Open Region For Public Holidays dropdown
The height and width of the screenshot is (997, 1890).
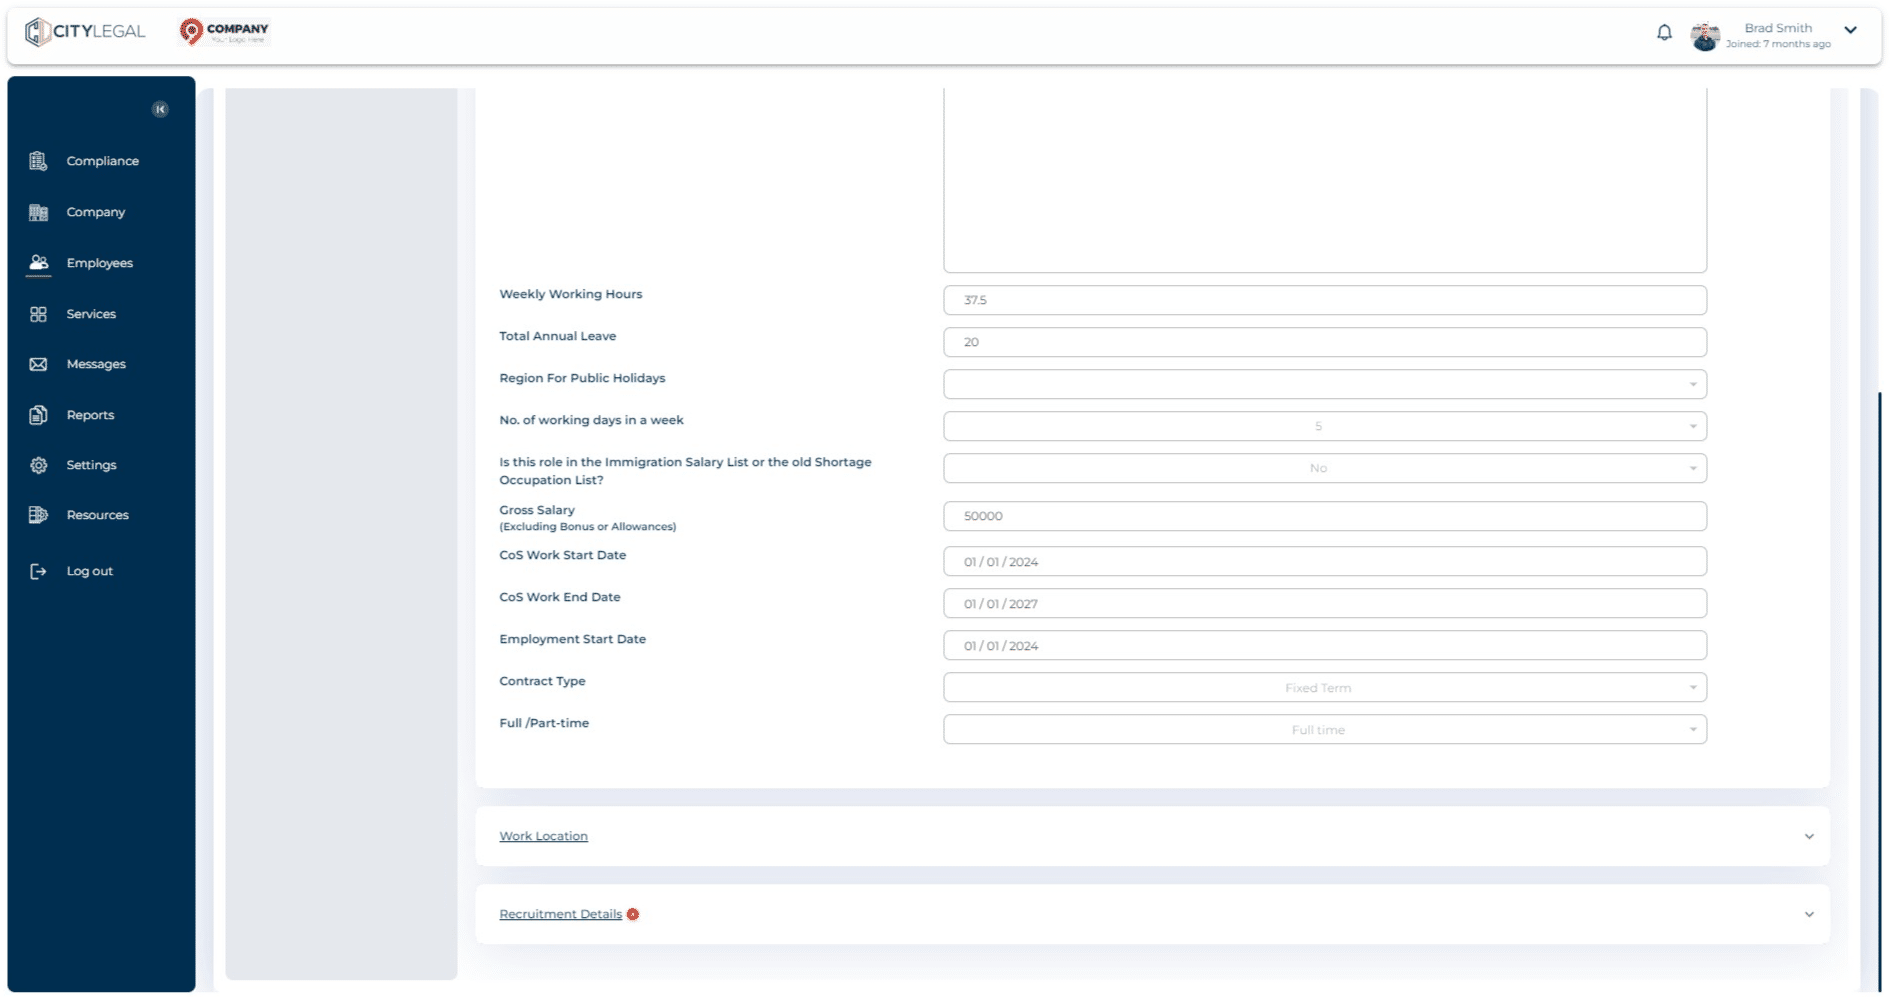coord(1324,384)
